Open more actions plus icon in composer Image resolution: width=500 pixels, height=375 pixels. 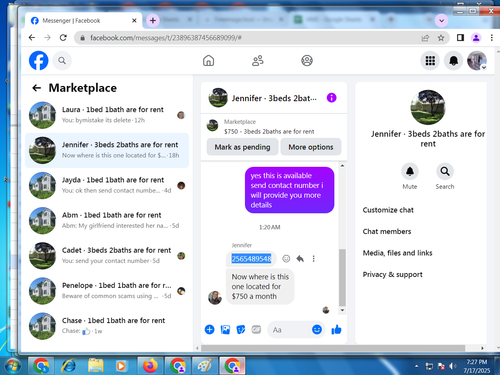(x=209, y=330)
